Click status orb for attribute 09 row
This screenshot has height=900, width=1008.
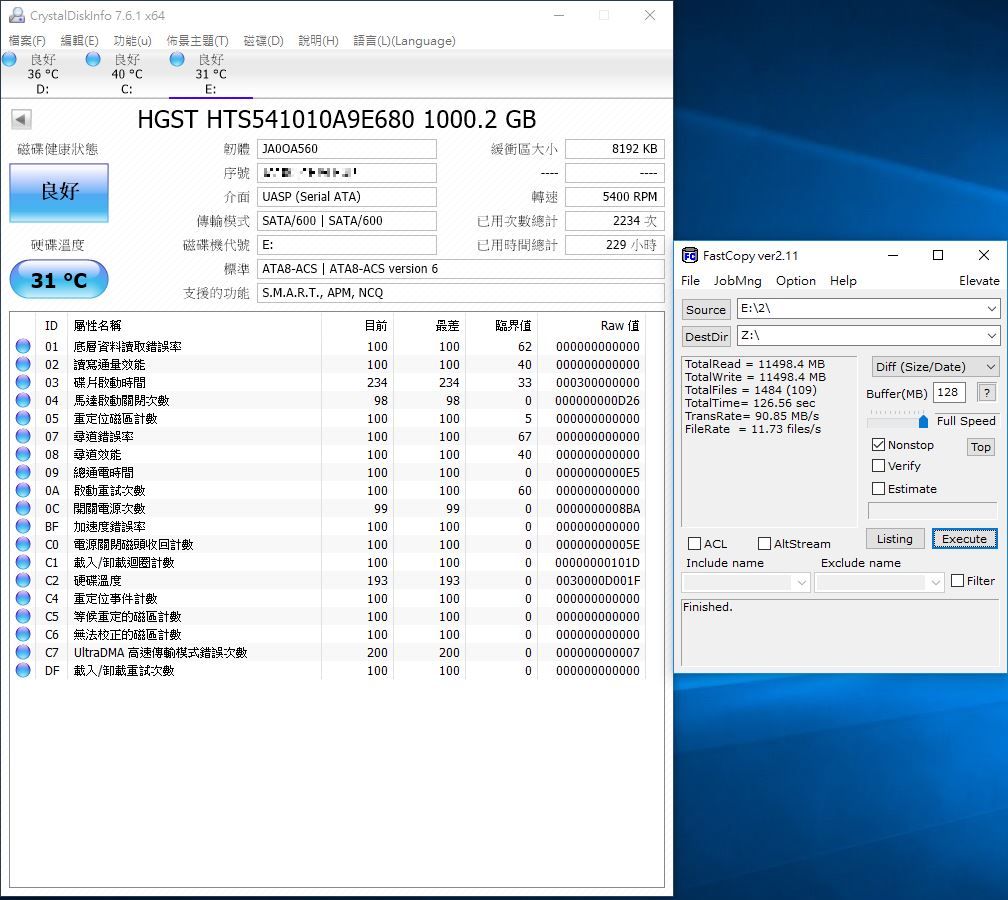coord(23,472)
